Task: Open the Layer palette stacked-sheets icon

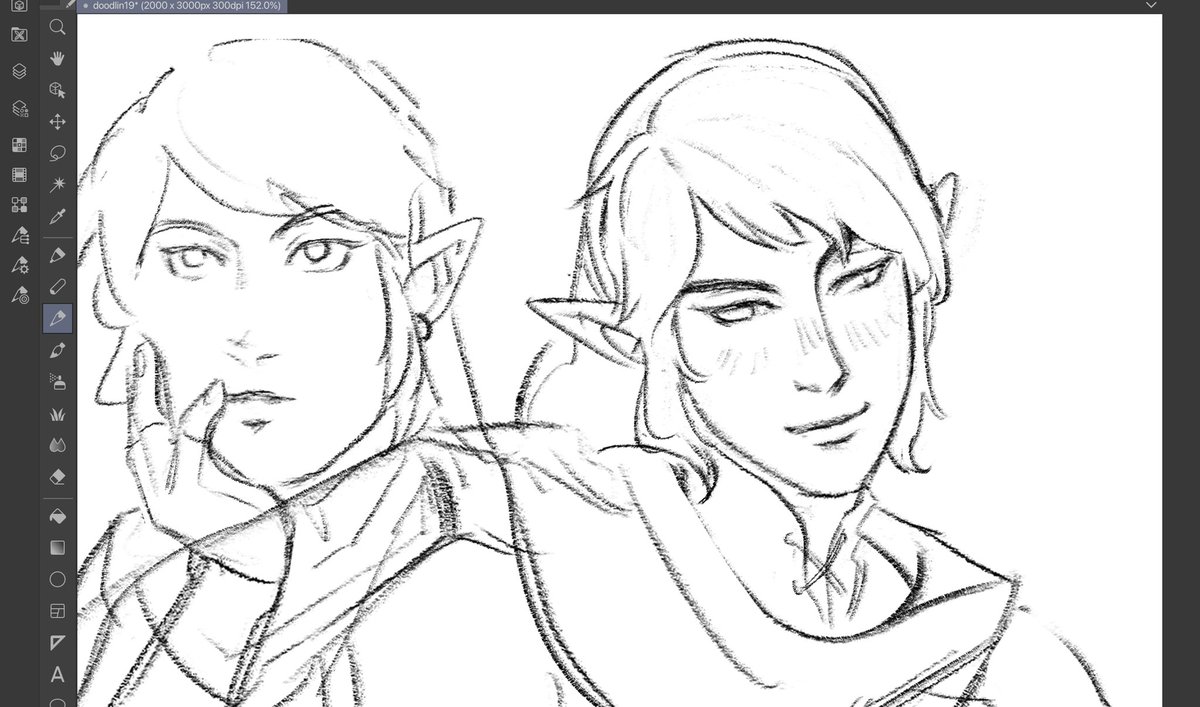Action: tap(19, 71)
